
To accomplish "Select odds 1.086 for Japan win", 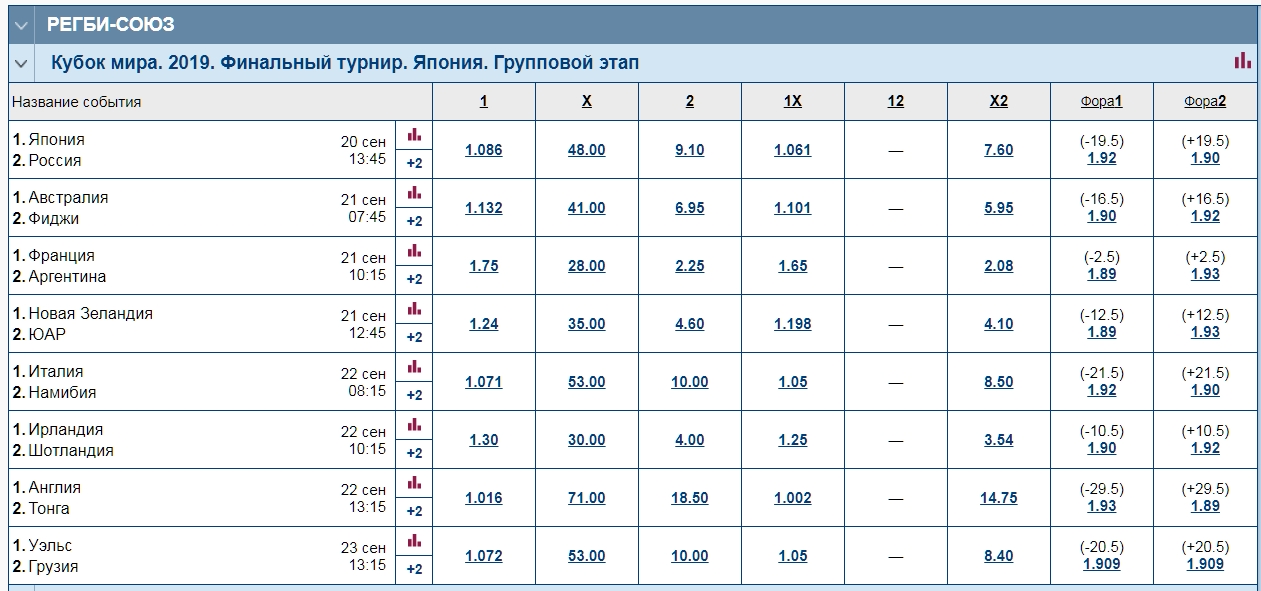I will click(484, 150).
